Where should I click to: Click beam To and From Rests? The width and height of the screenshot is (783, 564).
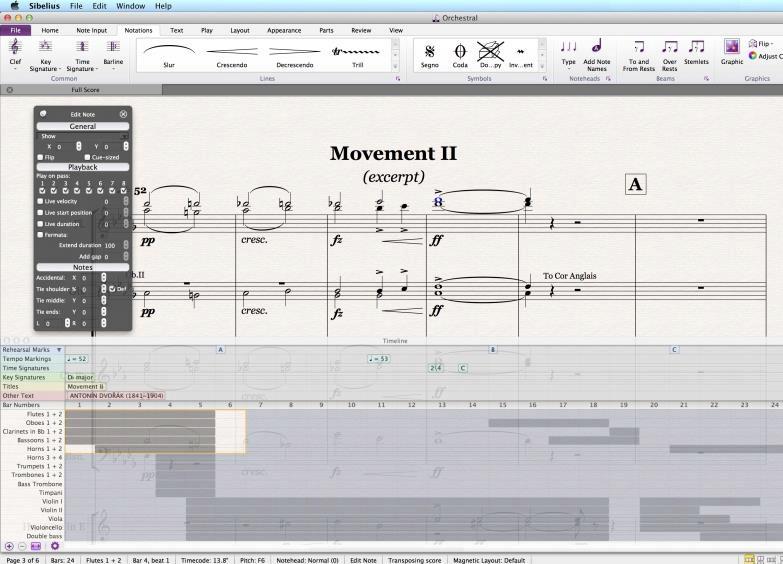point(639,55)
